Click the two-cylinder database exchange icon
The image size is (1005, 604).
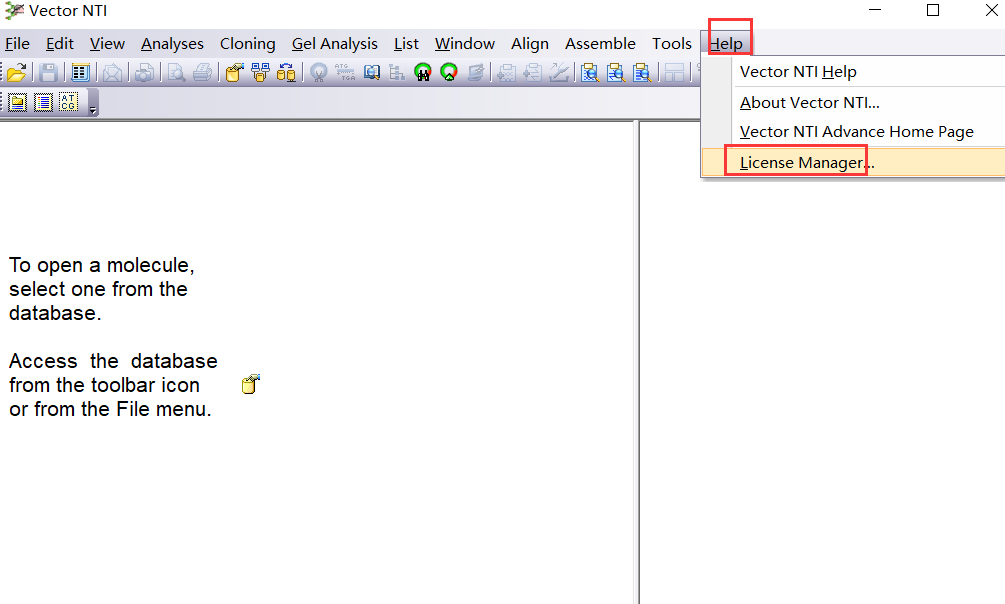(x=286, y=72)
